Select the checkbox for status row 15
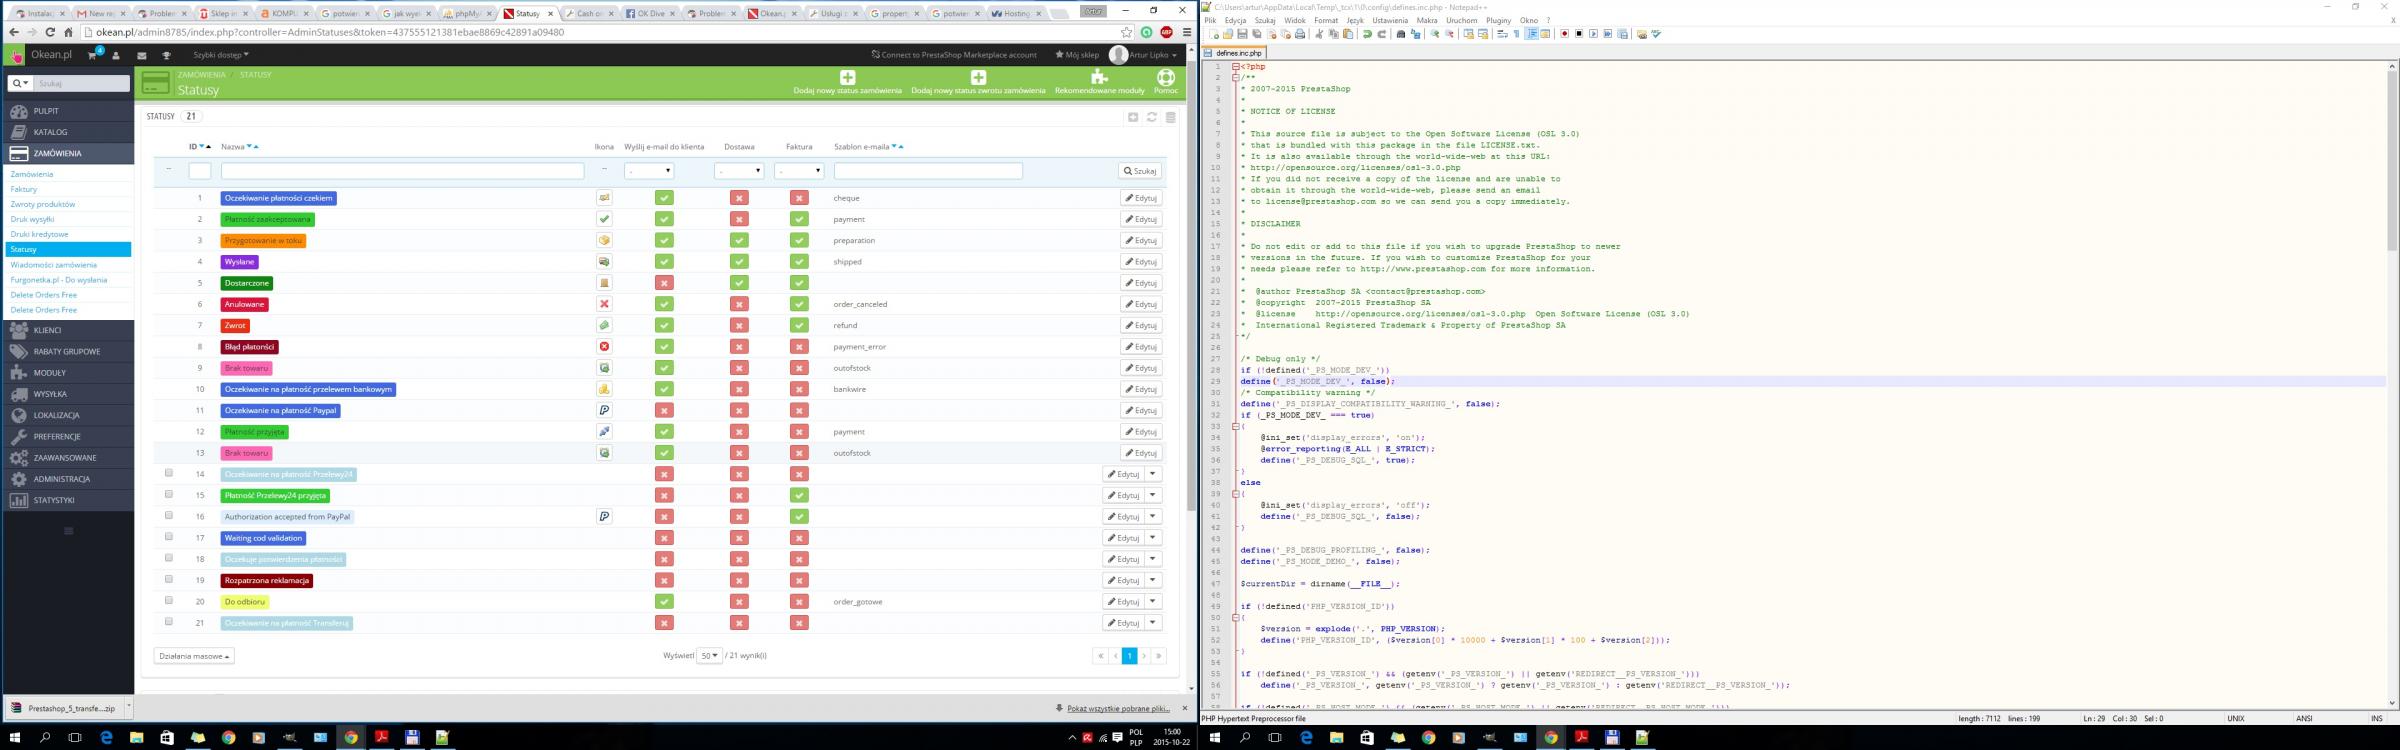This screenshot has width=2400, height=750. 169,494
